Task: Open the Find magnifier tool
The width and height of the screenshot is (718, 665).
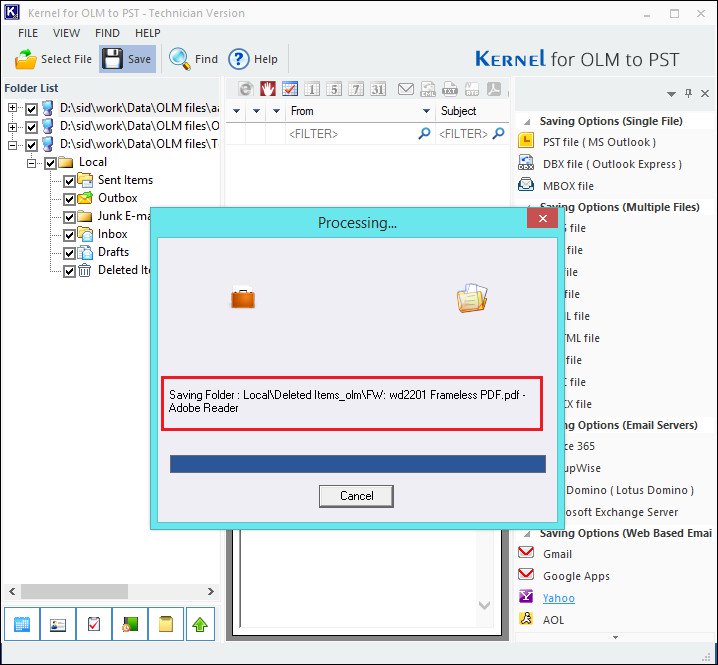Action: [x=193, y=59]
